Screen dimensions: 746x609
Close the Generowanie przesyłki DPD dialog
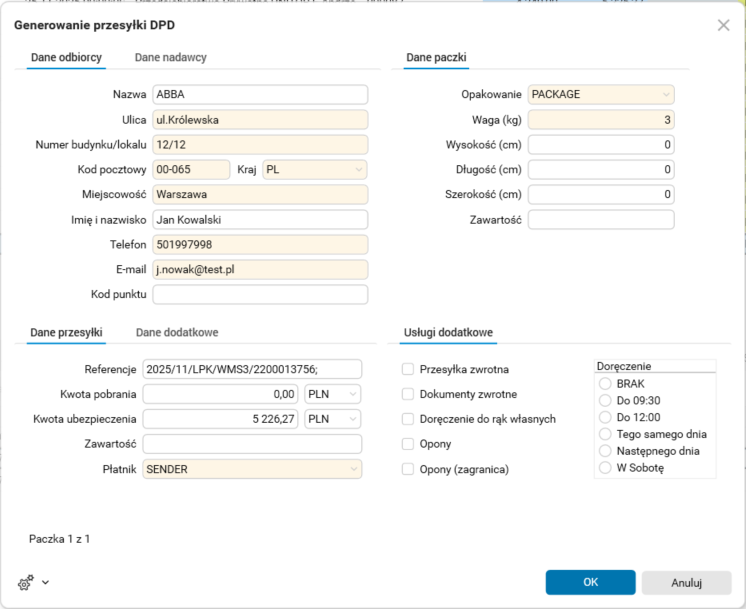point(724,25)
